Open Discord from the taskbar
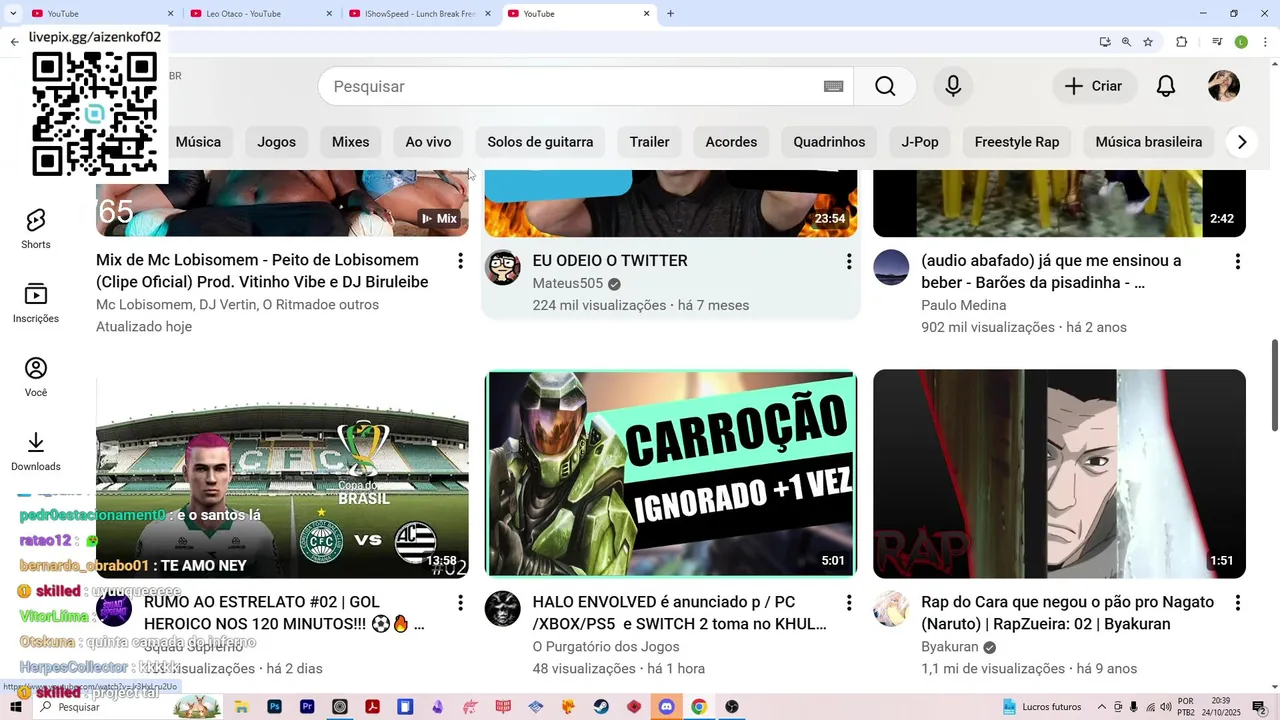Viewport: 1280px width, 720px height. [666, 707]
